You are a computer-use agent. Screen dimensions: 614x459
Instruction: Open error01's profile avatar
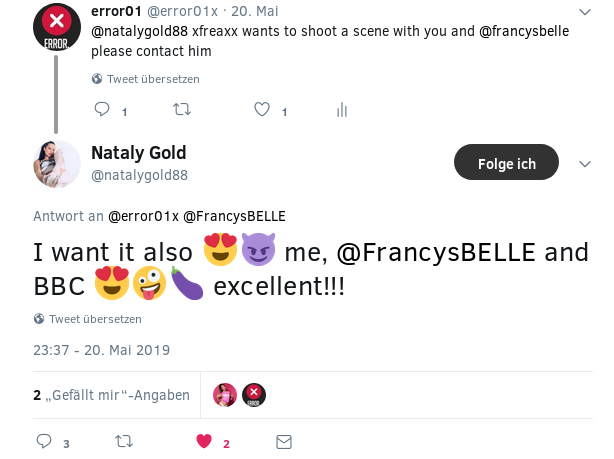point(57,26)
